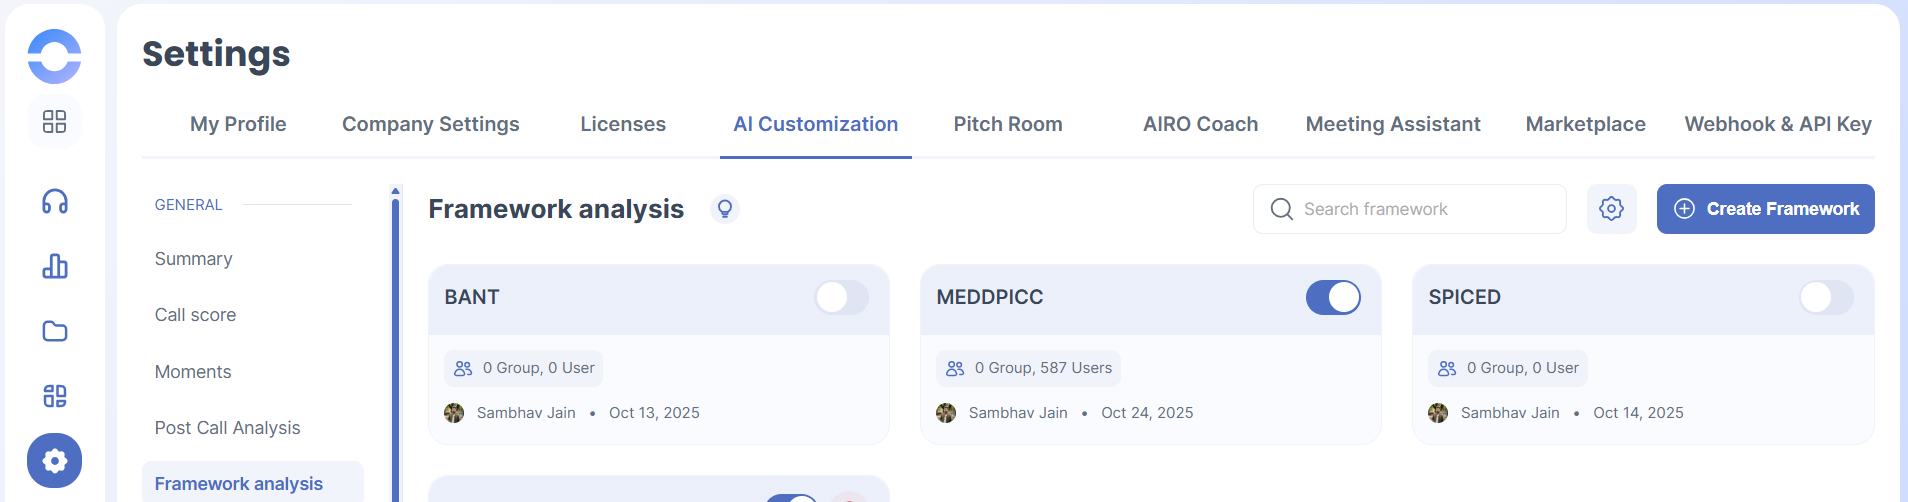This screenshot has height=502, width=1908.
Task: Open the bar chart analytics sidebar icon
Action: tap(55, 266)
